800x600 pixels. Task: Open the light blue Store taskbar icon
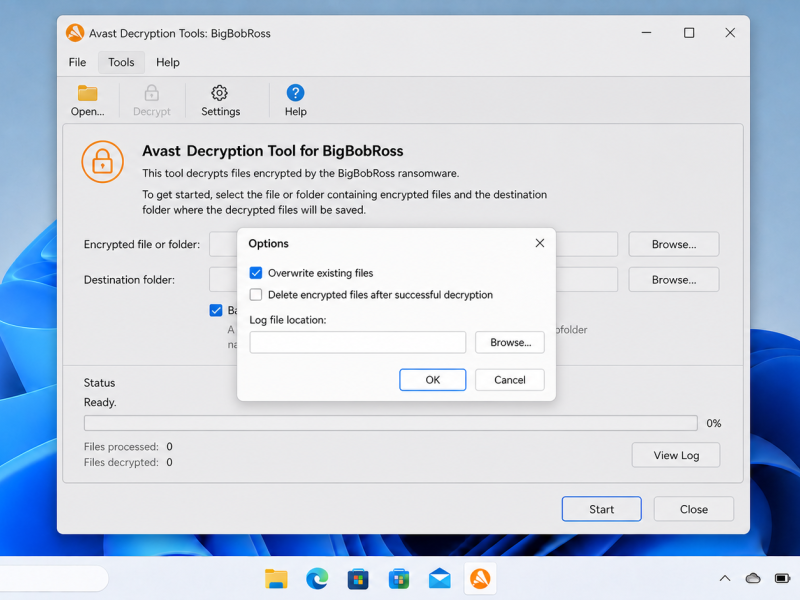398,579
